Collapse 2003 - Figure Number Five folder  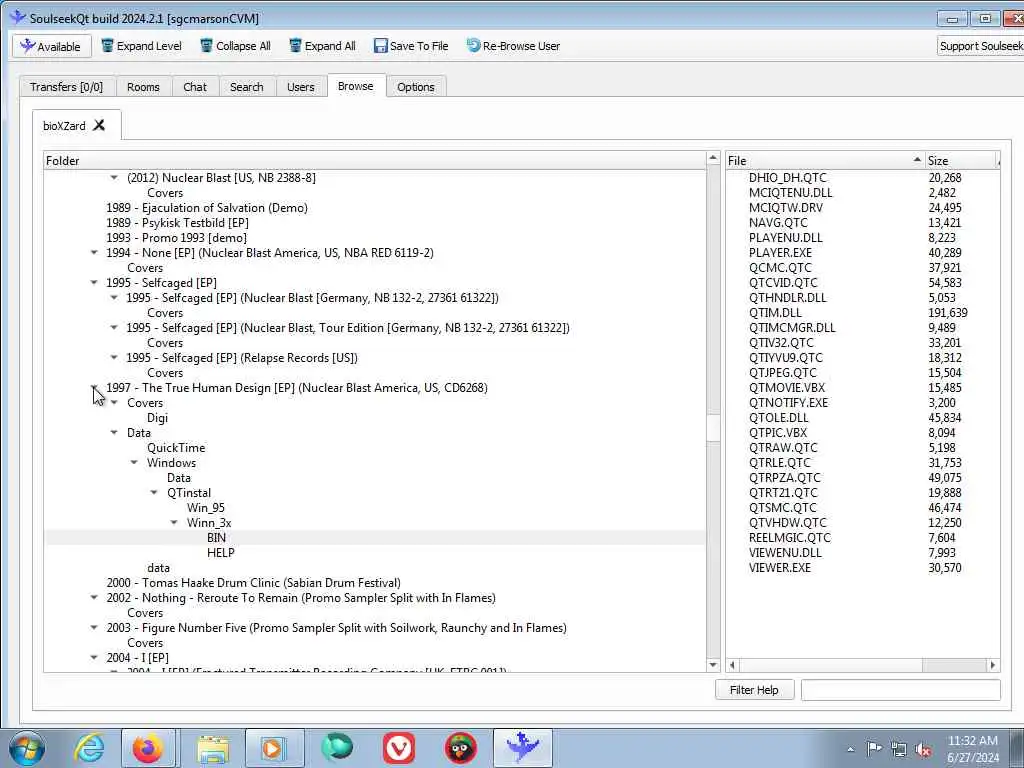pyautogui.click(x=94, y=628)
